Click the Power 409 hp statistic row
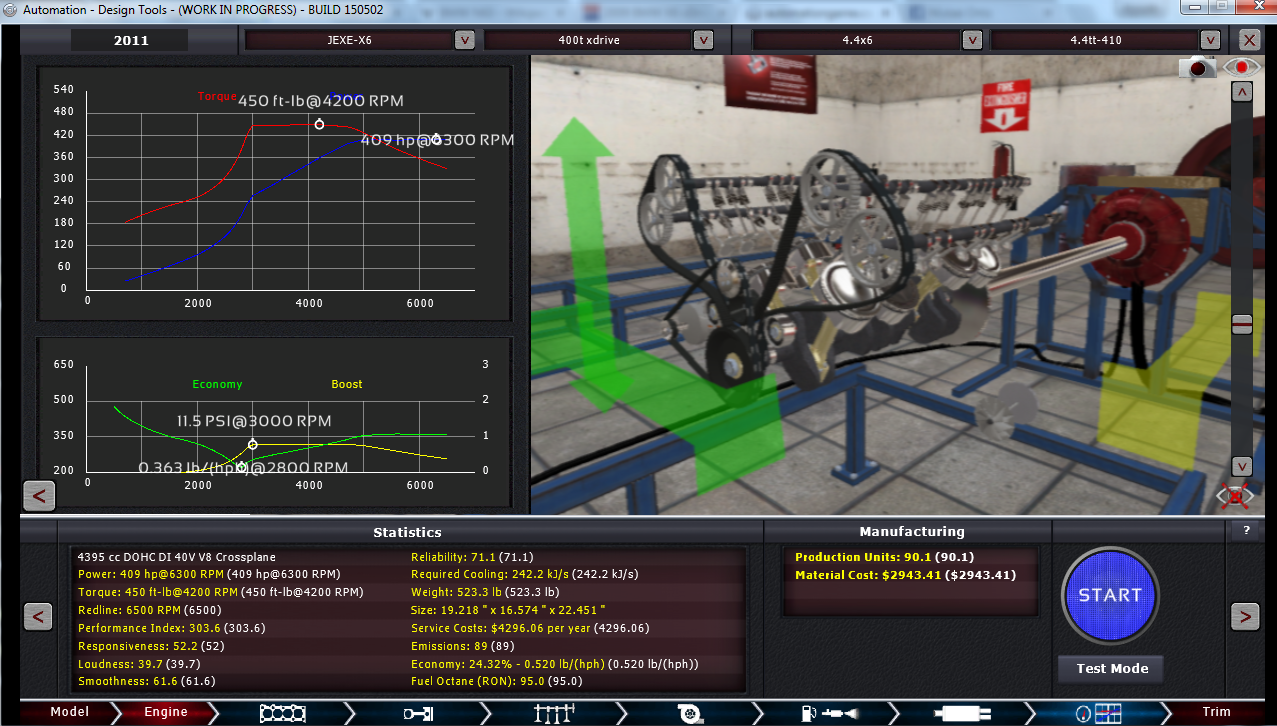Viewport: 1277px width, 726px height. (x=209, y=574)
